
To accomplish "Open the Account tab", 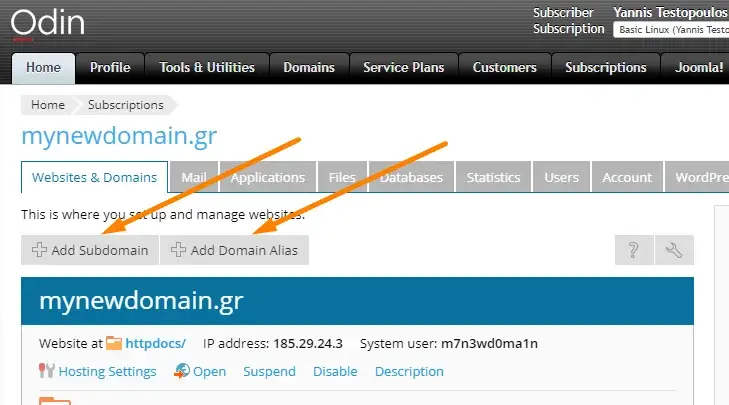I will 627,177.
